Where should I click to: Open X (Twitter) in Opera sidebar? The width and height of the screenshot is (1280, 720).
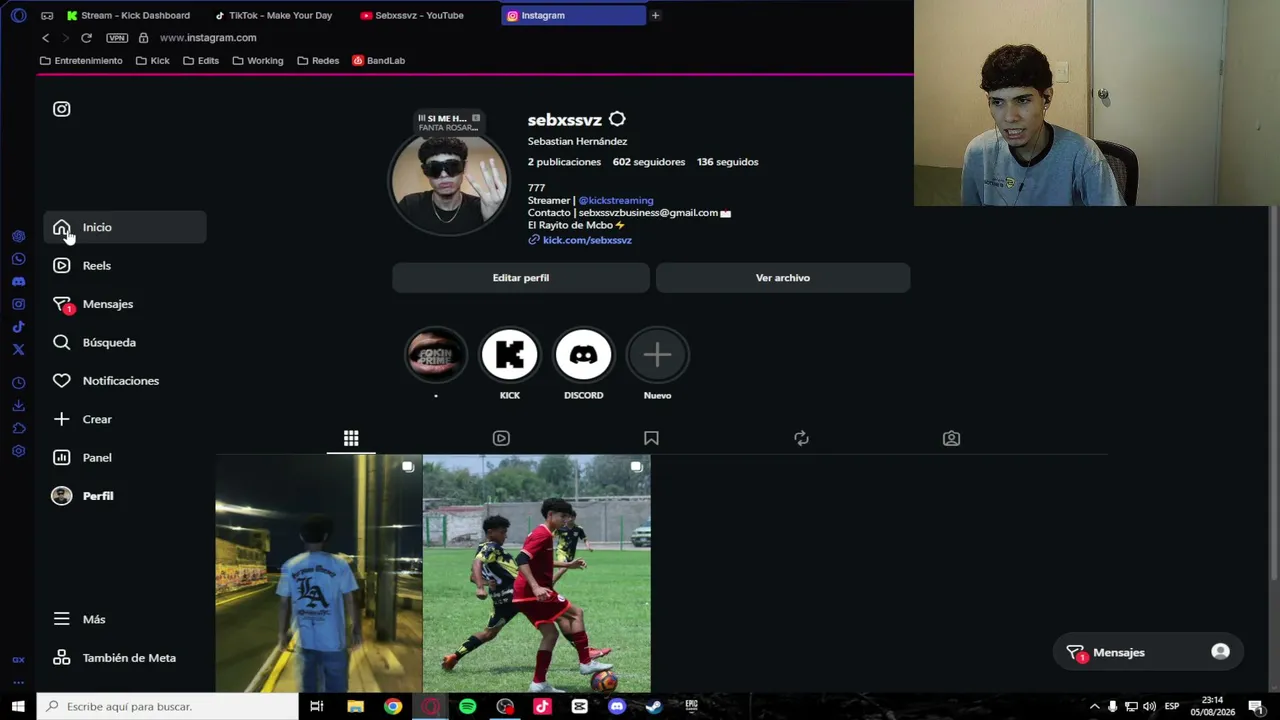click(x=18, y=349)
